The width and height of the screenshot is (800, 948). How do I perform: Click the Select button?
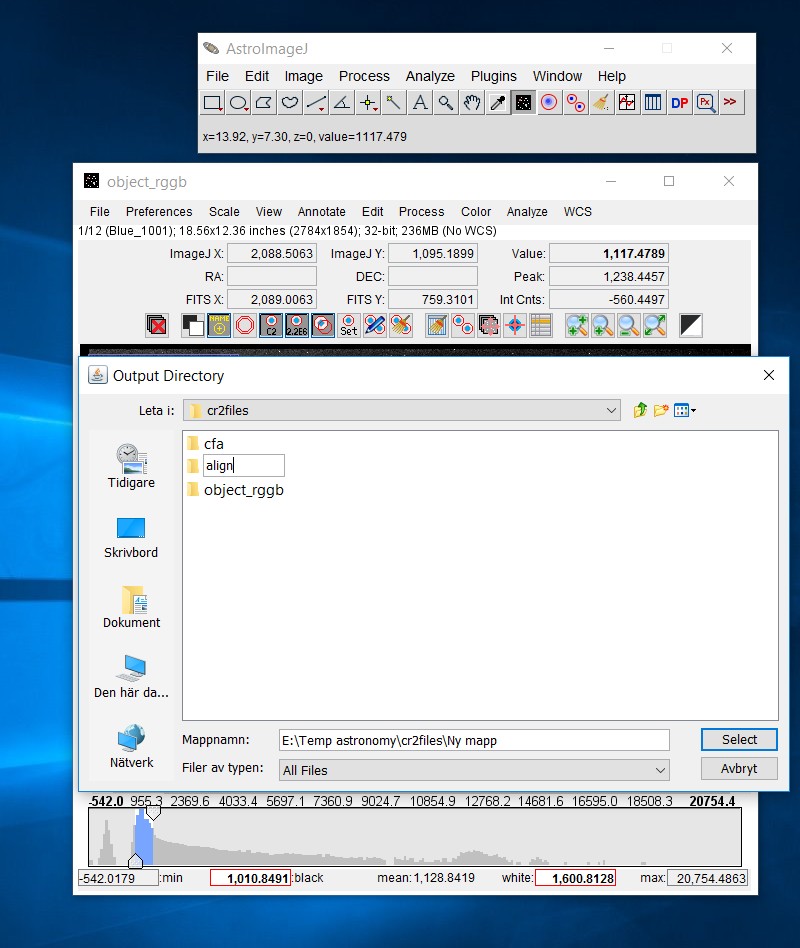(x=739, y=739)
